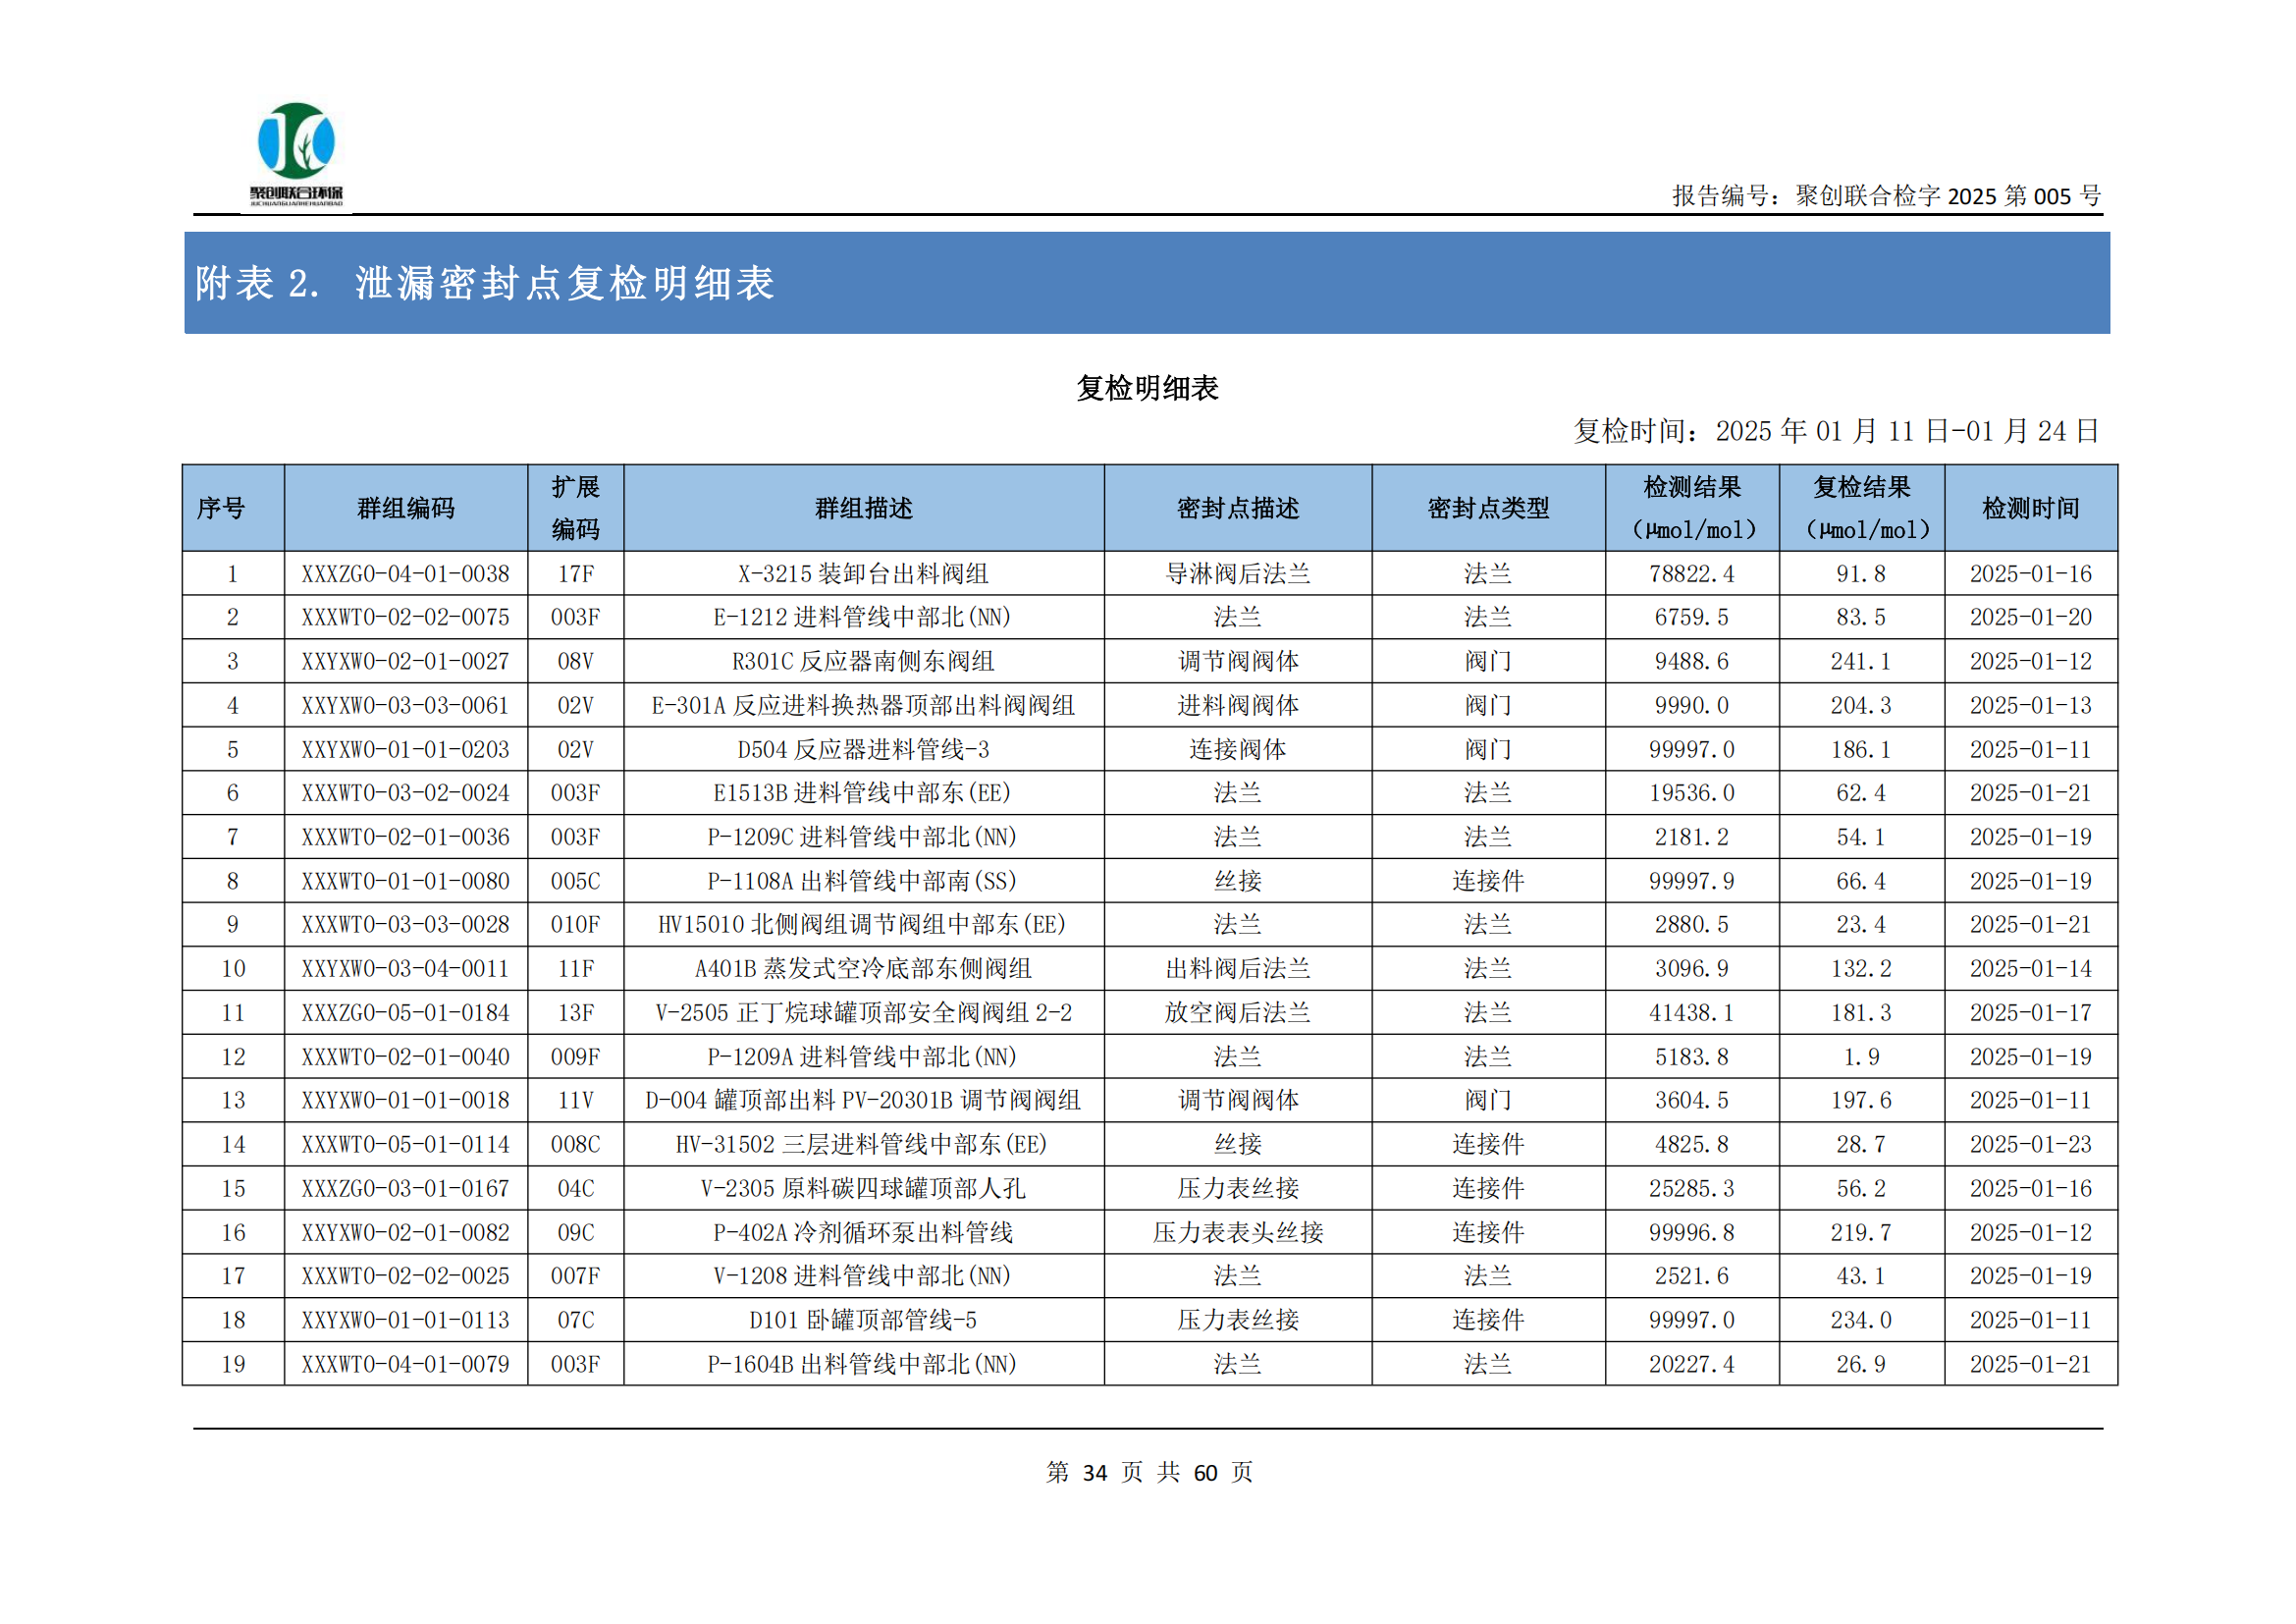Click the 复检明细表 centered heading
The image size is (2296, 1624).
pyautogui.click(x=1147, y=388)
